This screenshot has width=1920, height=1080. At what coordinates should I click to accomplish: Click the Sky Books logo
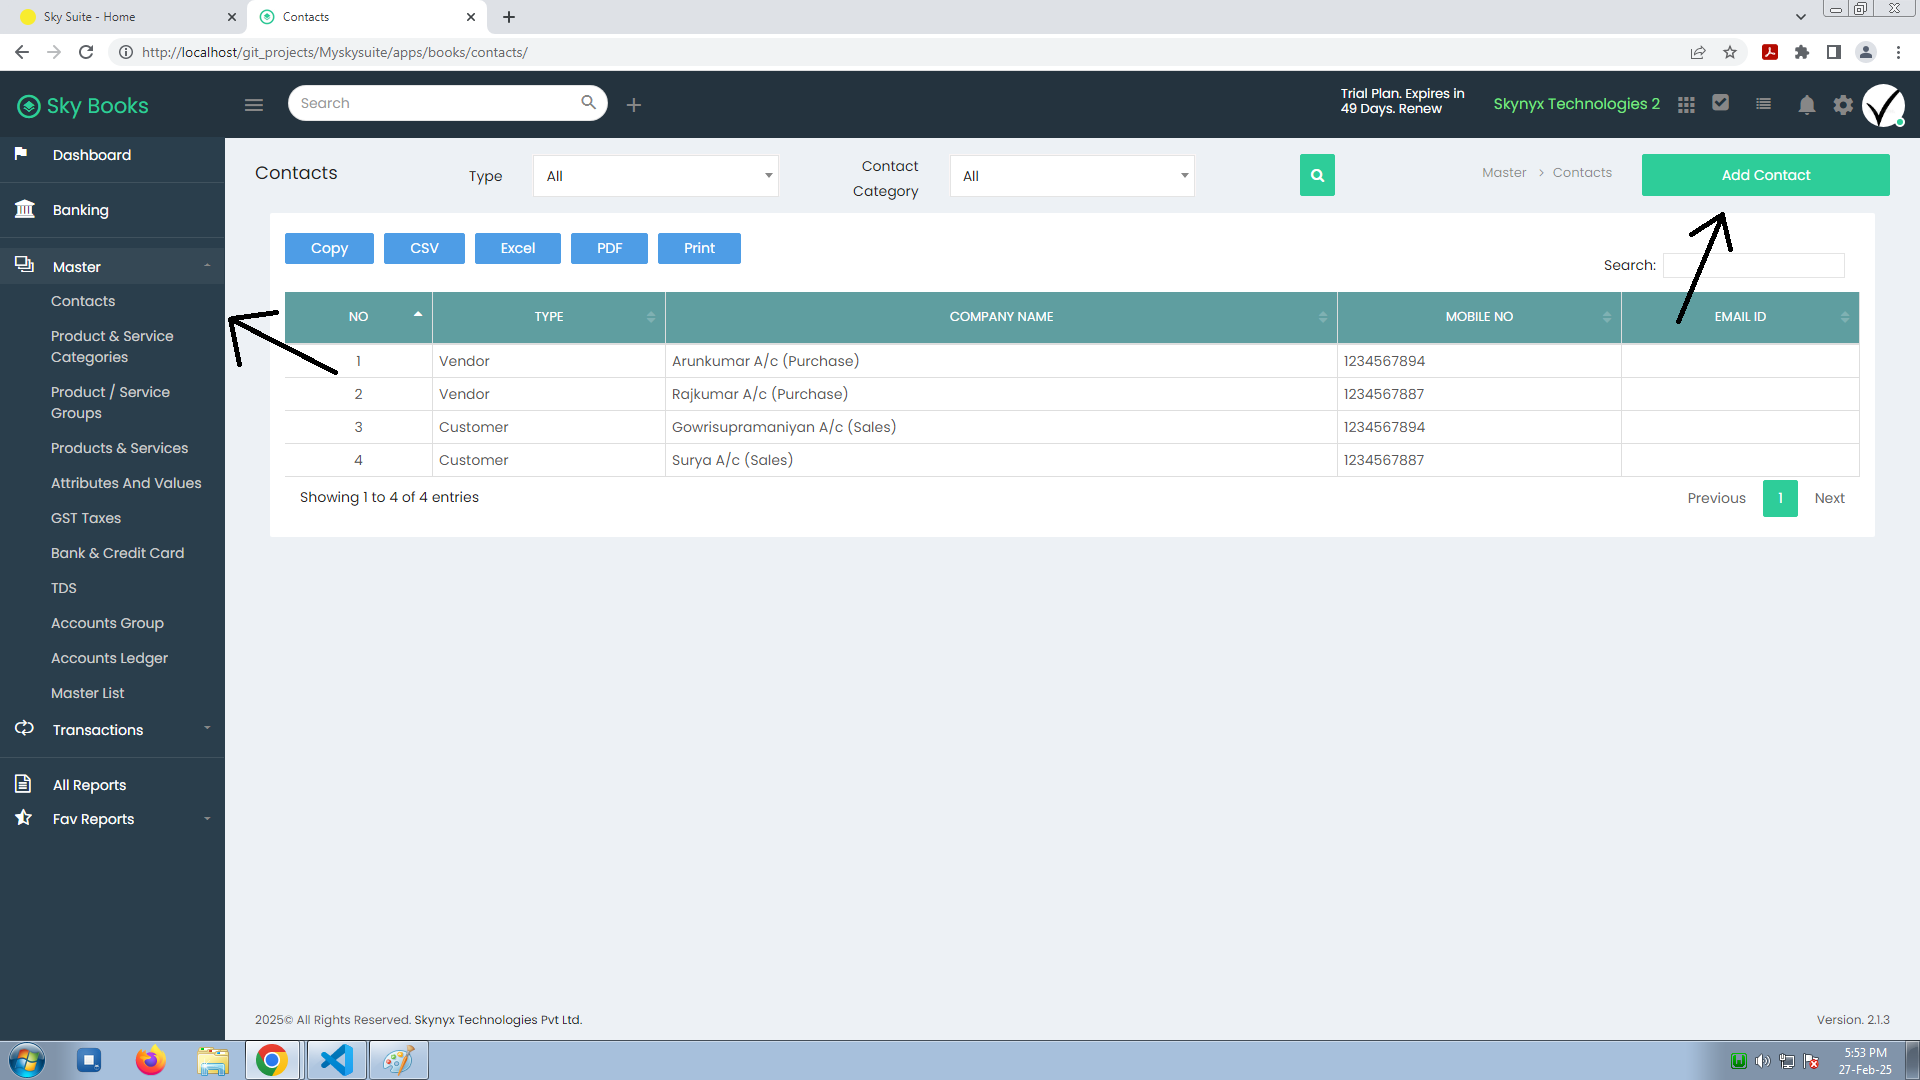(83, 106)
